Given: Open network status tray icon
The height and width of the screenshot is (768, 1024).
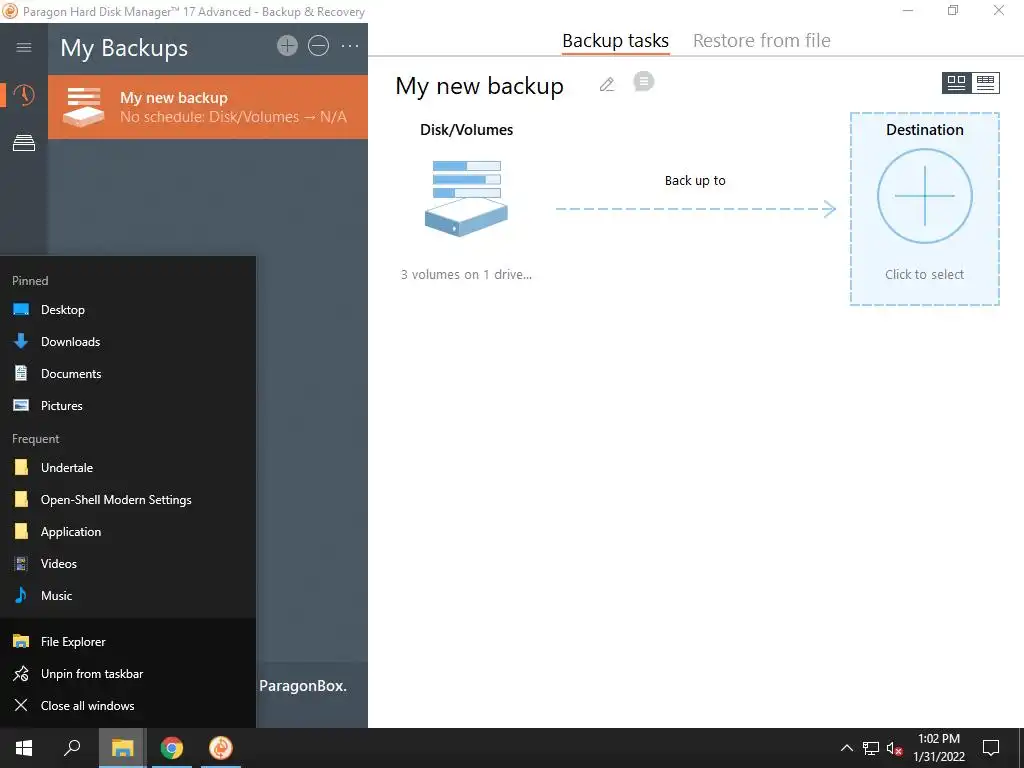Looking at the screenshot, I should (871, 748).
